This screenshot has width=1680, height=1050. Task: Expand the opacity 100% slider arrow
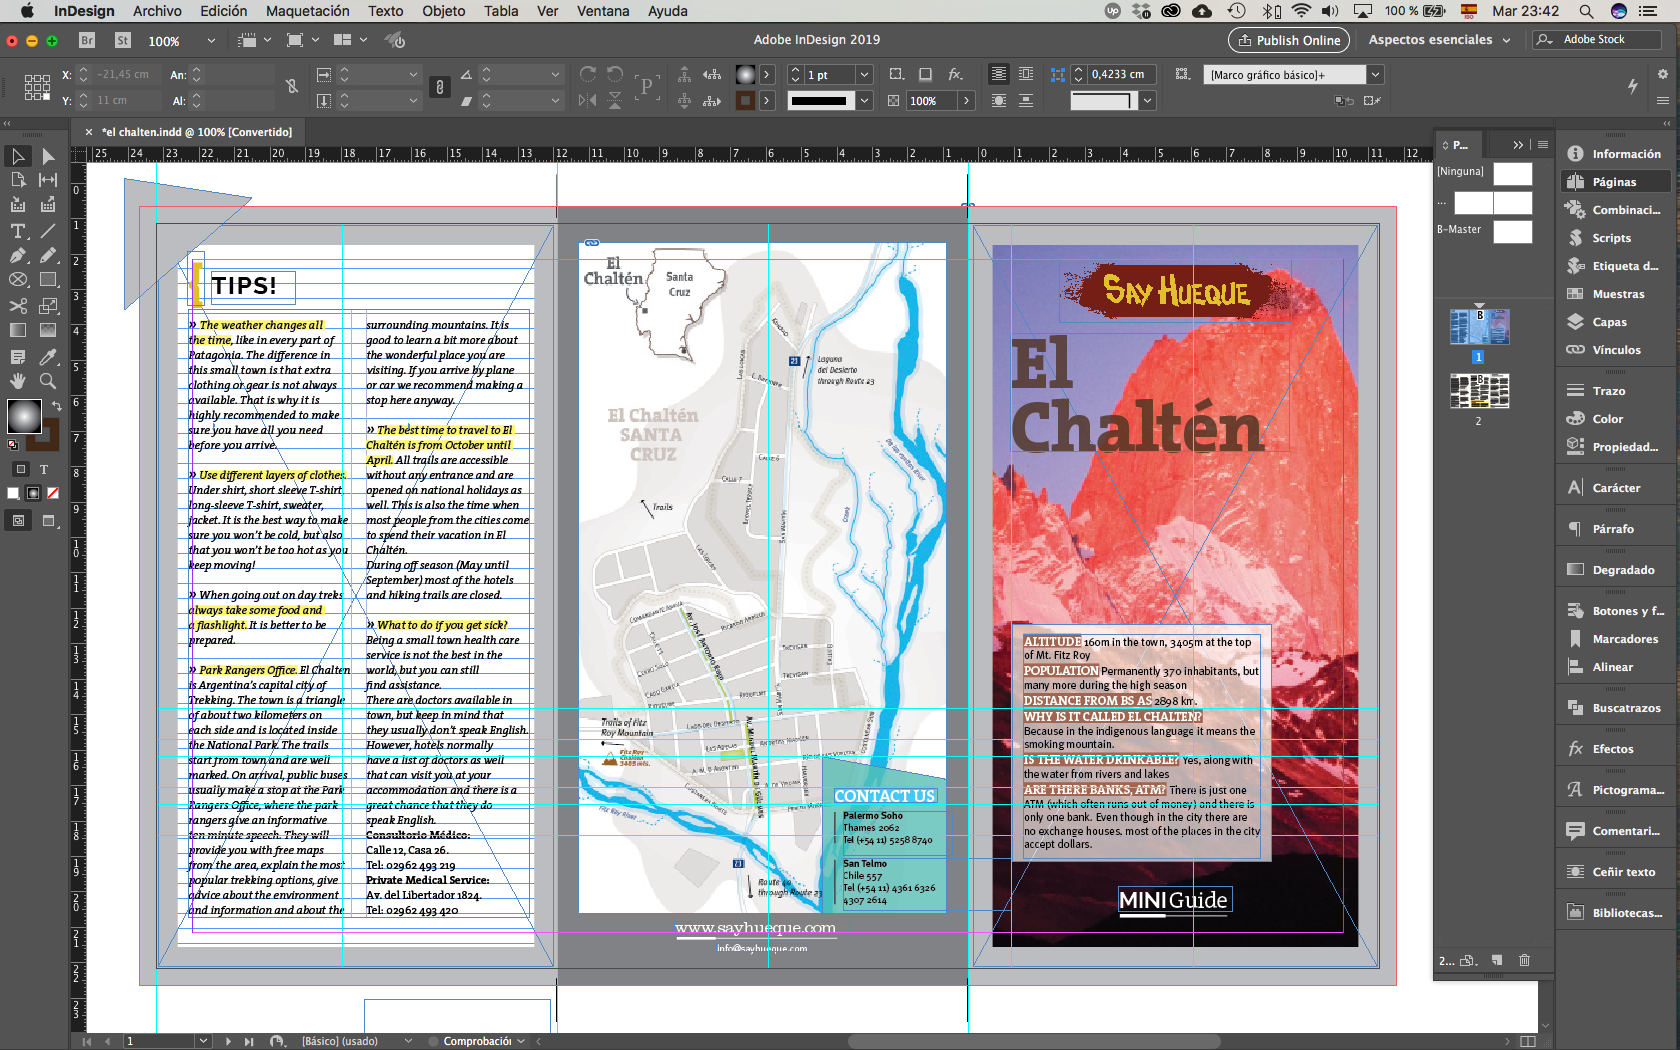(966, 101)
